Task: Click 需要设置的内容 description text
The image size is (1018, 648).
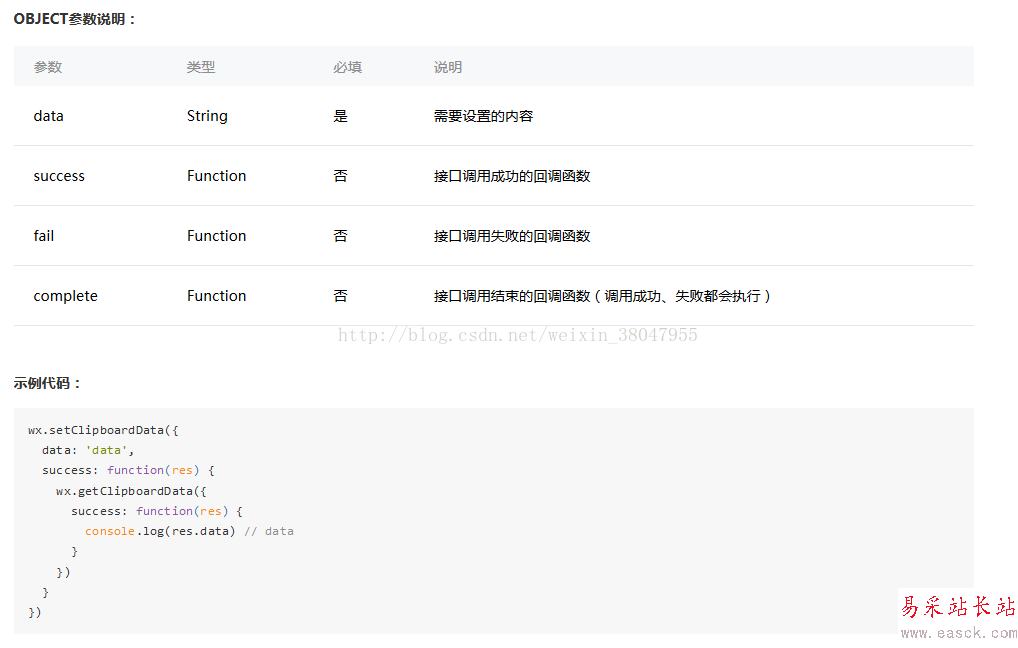Action: [x=483, y=116]
